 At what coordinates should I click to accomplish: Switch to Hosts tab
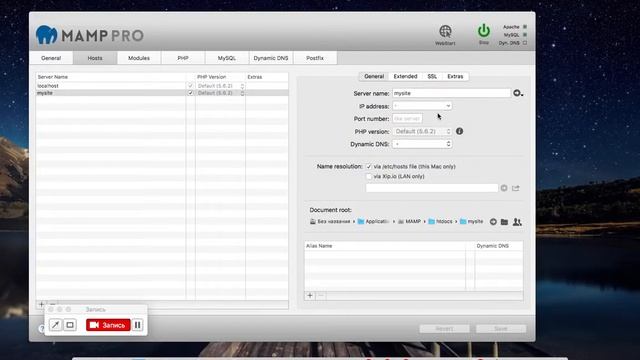pyautogui.click(x=95, y=58)
